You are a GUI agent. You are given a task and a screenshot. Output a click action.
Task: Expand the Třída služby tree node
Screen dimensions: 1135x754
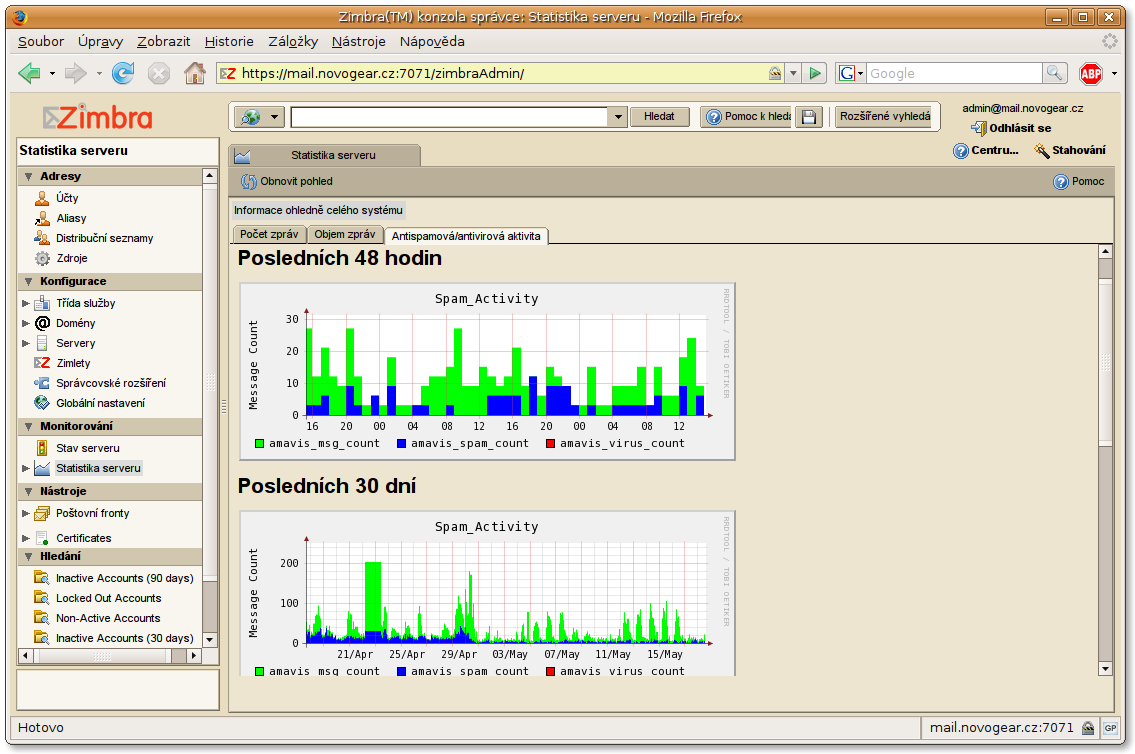[x=26, y=303]
